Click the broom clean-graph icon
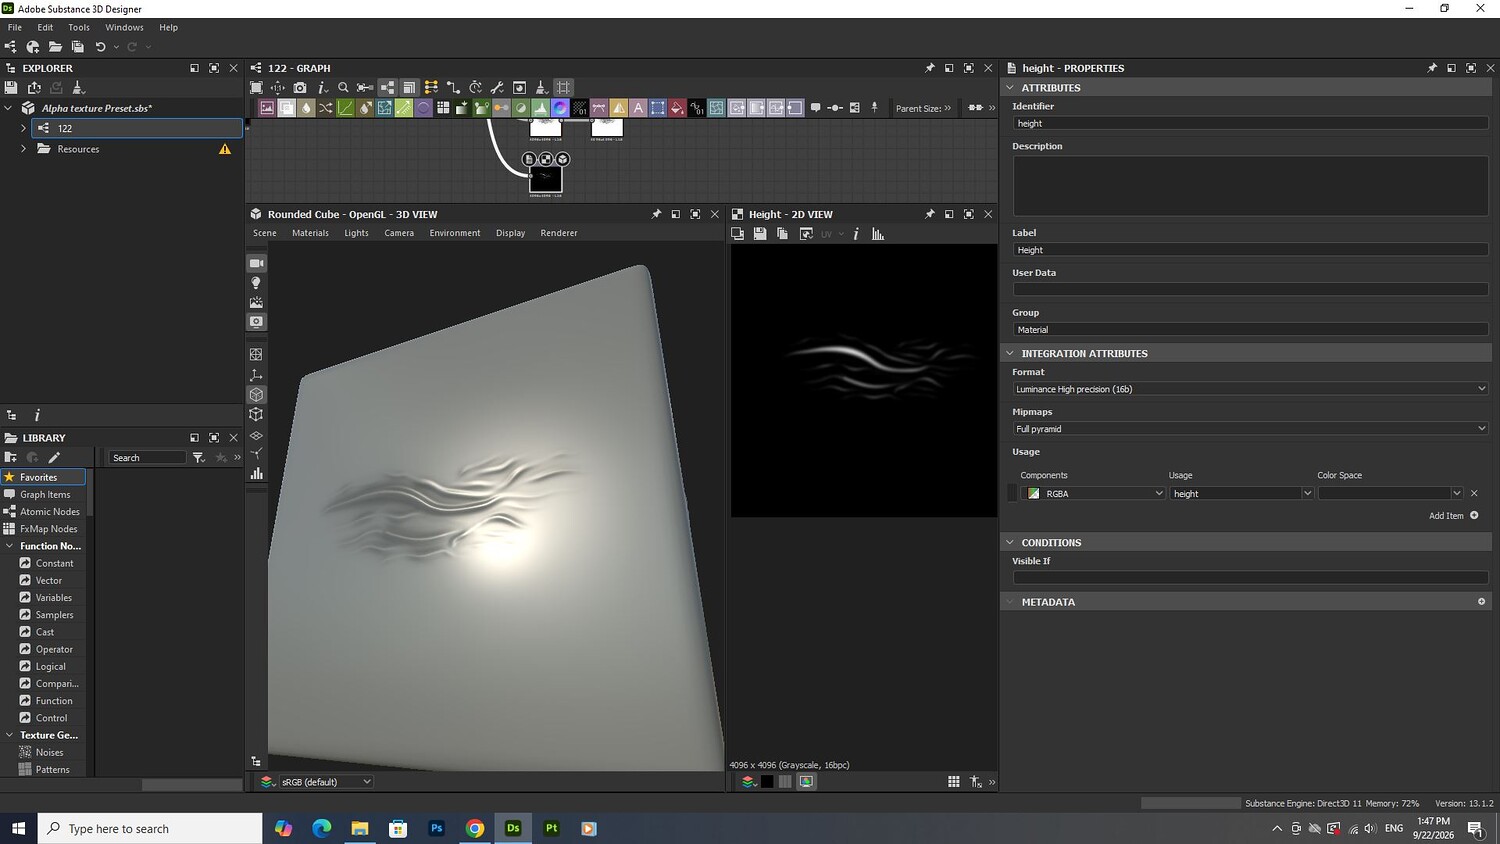Image resolution: width=1500 pixels, height=844 pixels. (541, 88)
